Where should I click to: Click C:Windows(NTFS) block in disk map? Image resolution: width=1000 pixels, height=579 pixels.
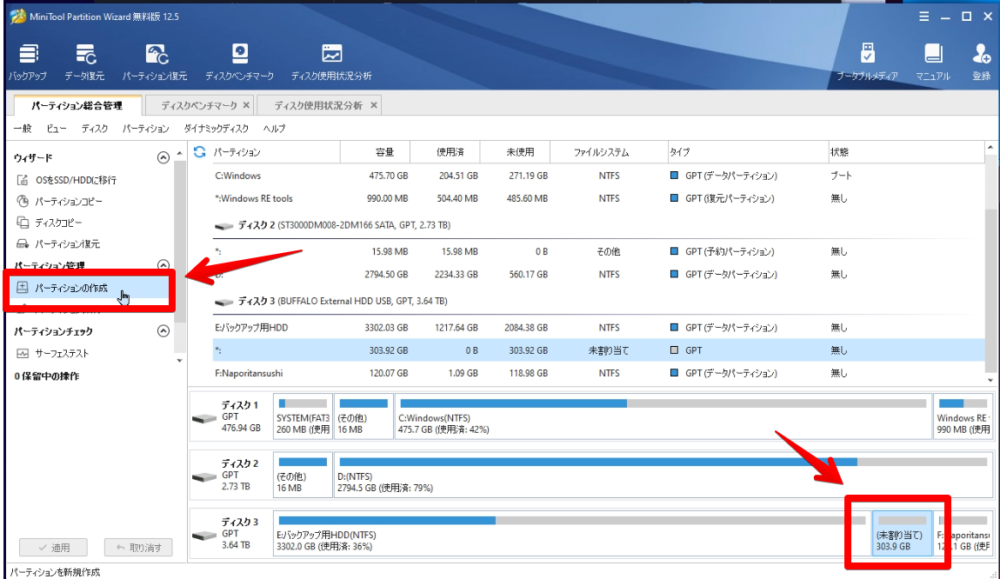point(663,416)
